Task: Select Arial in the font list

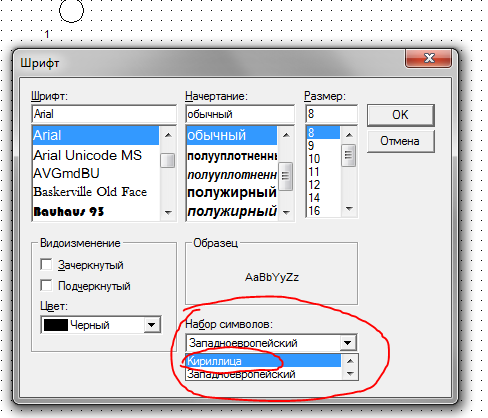Action: click(x=96, y=135)
